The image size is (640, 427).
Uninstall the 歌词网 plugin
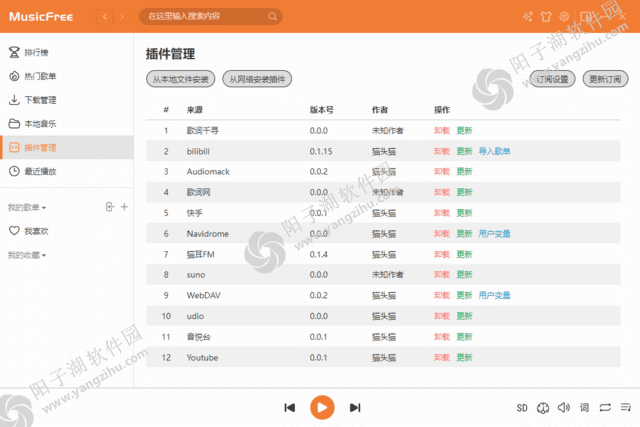(442, 192)
